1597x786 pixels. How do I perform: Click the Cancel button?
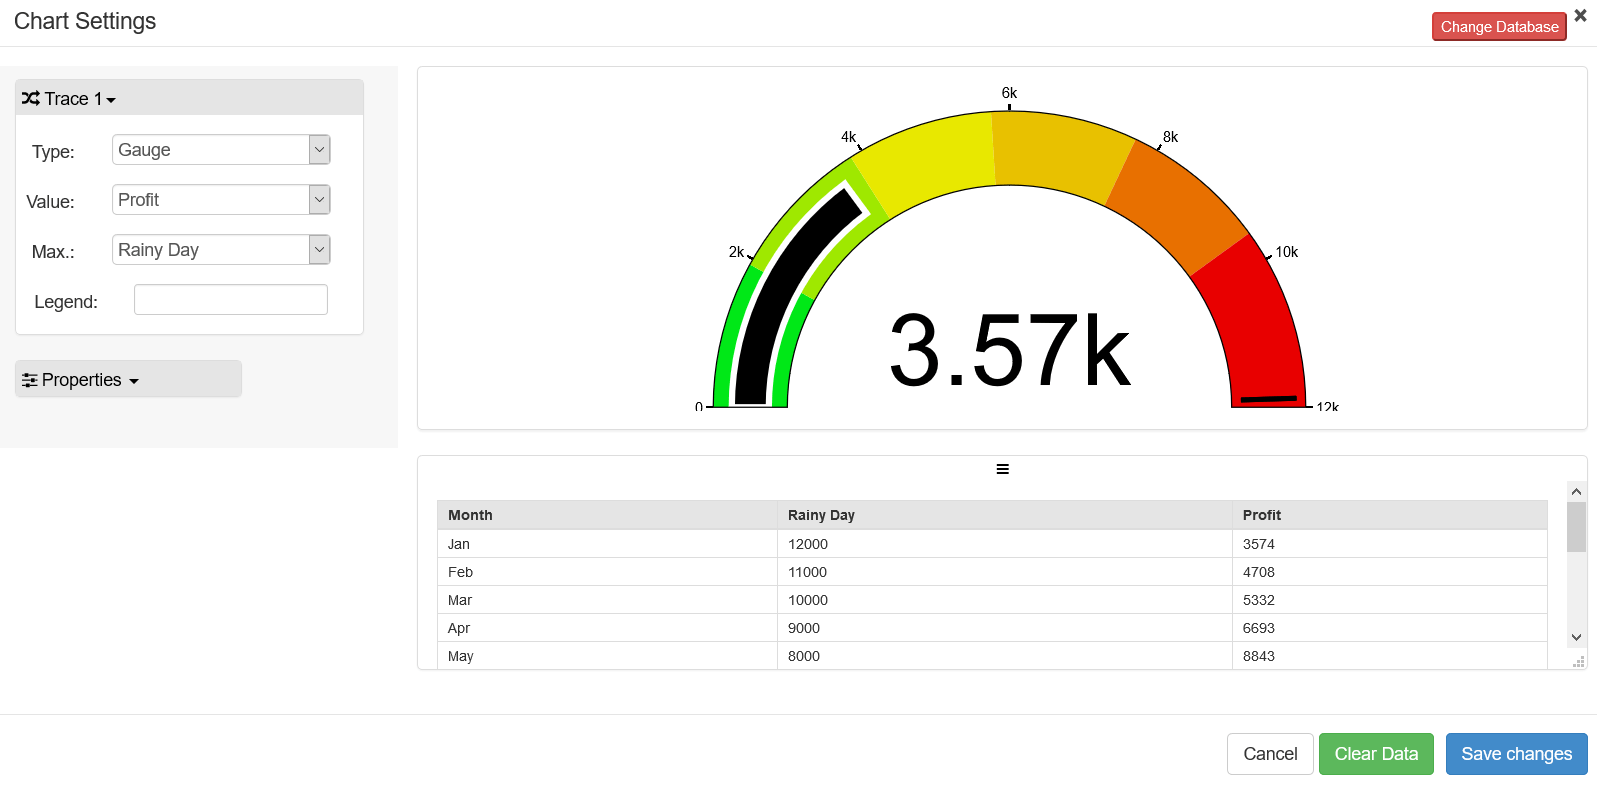(x=1270, y=754)
